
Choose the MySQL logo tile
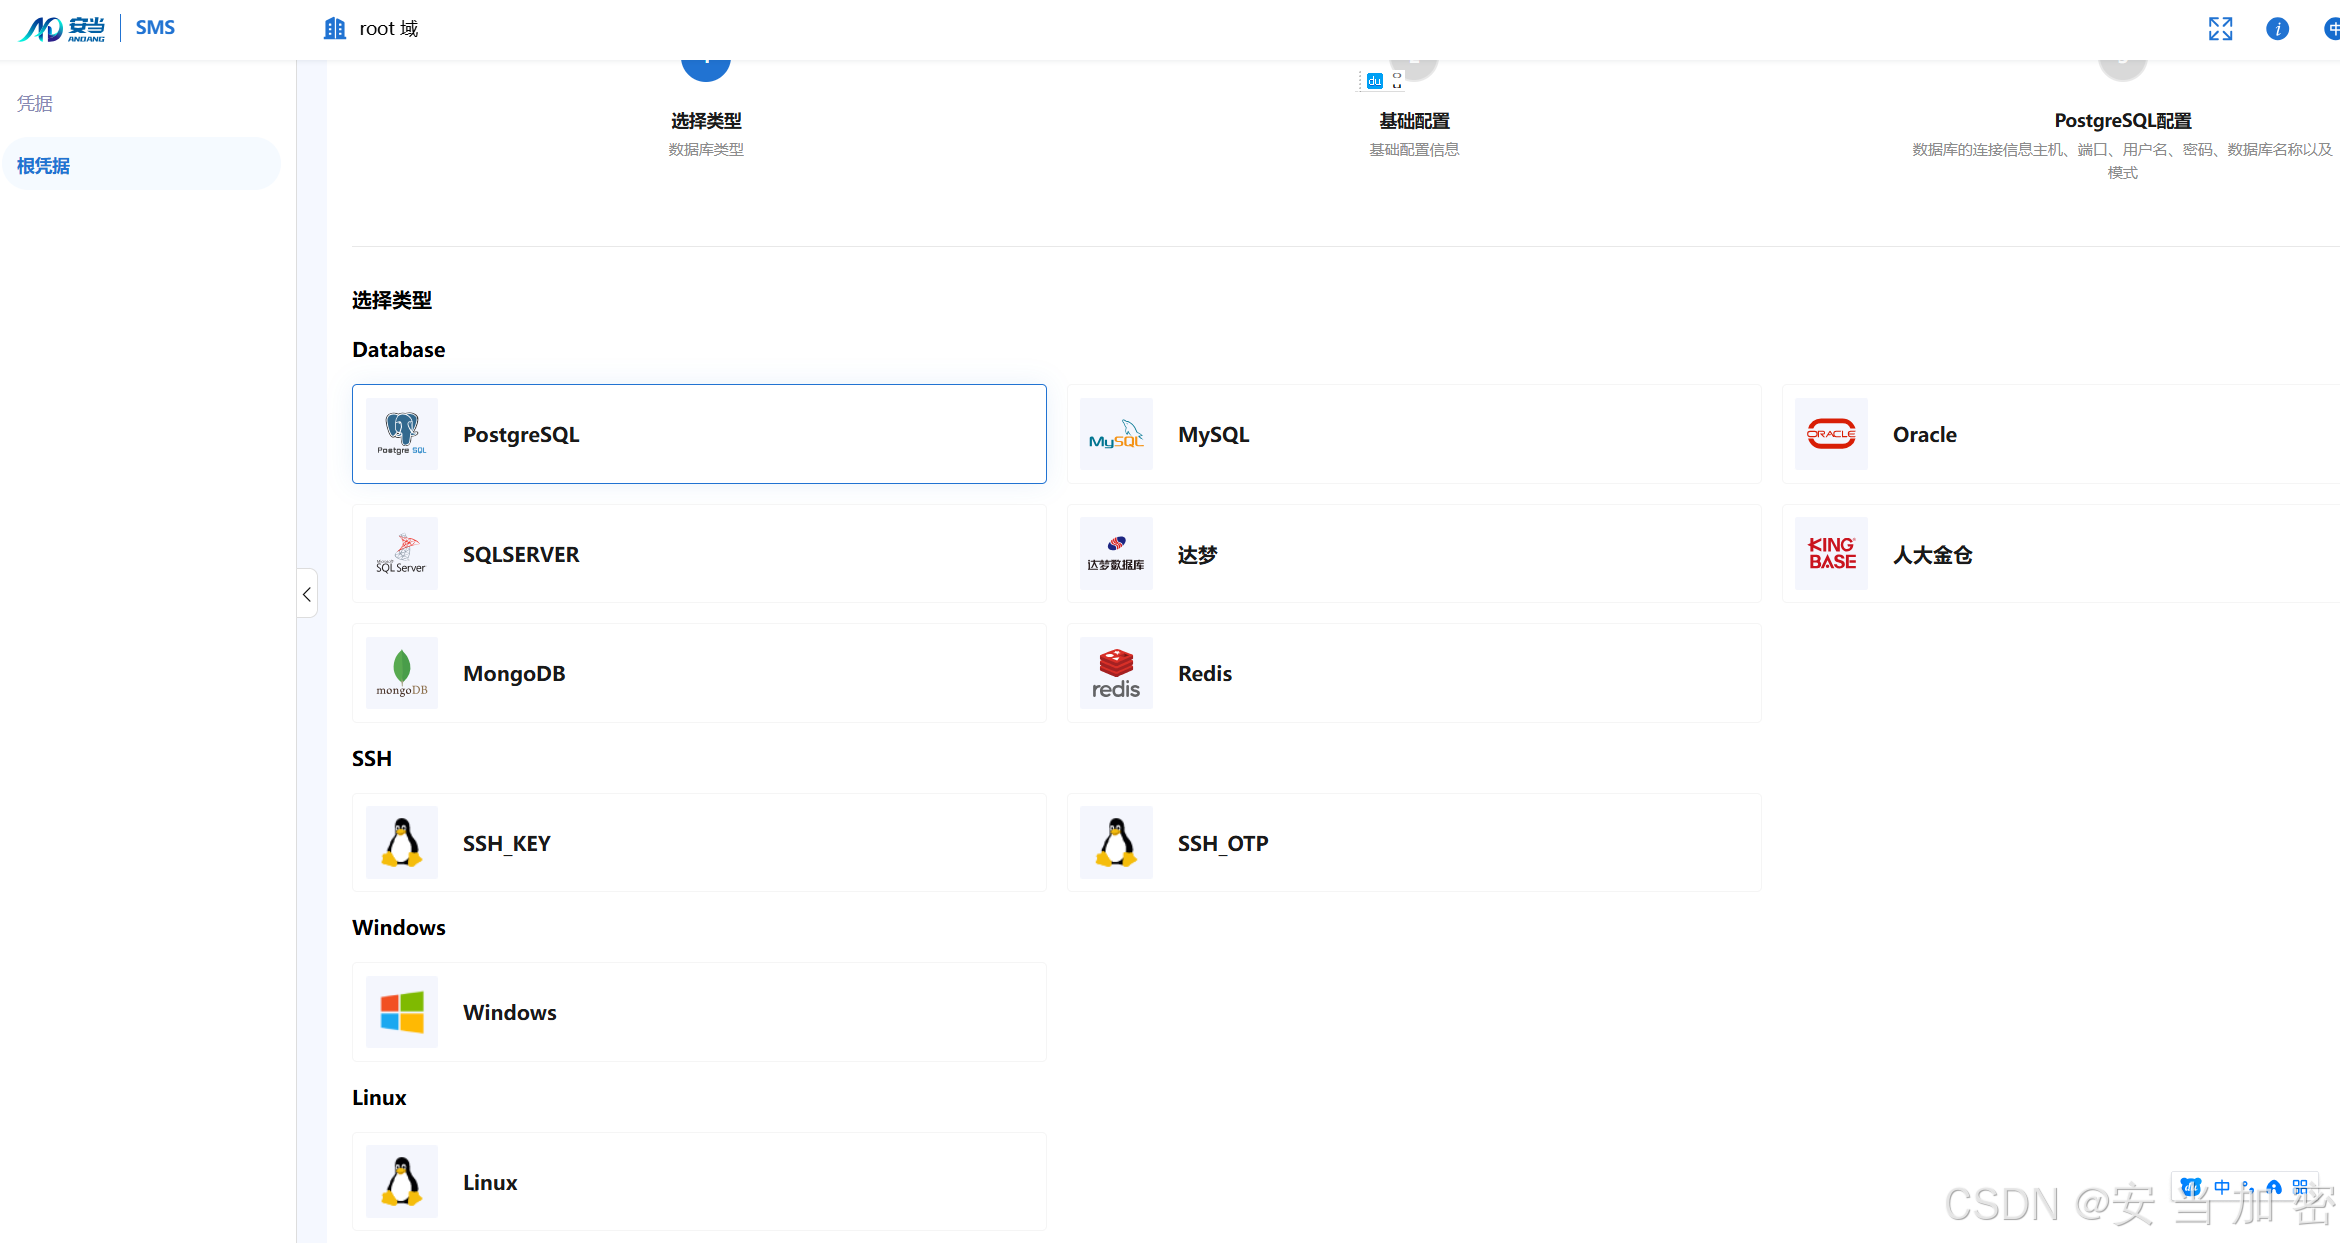[x=1116, y=434]
